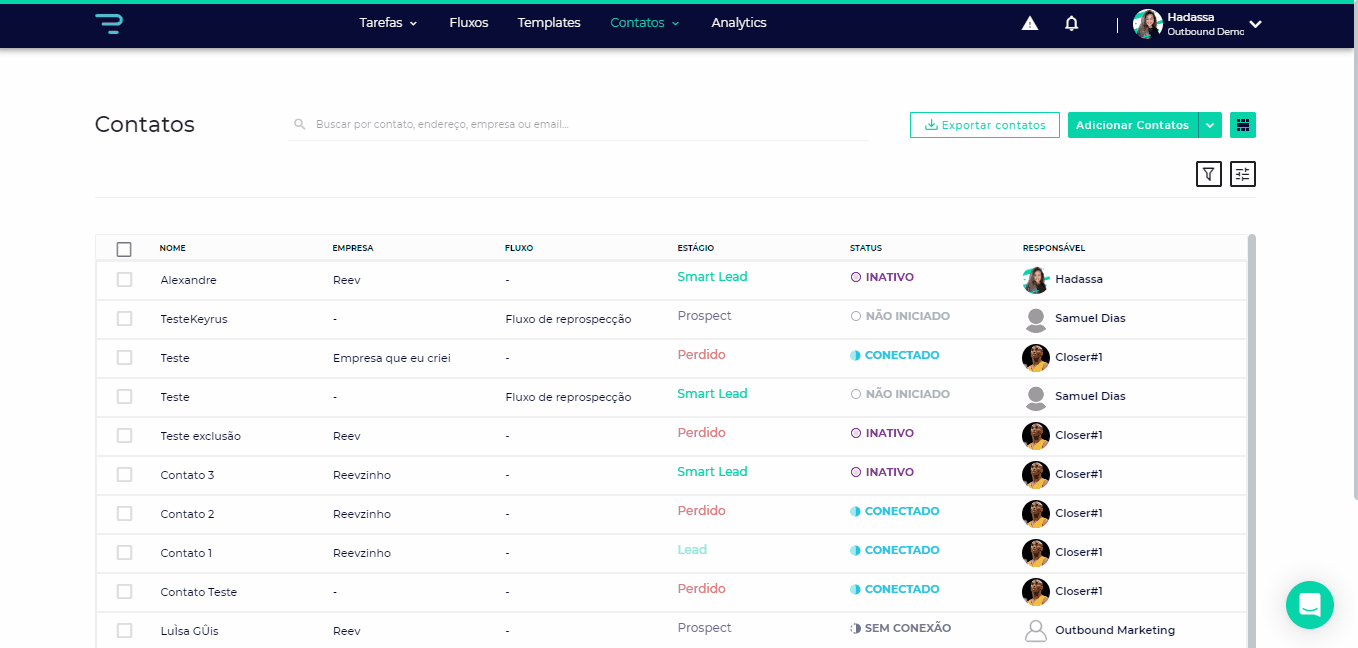The image size is (1358, 648).
Task: Click Hadassa's profile avatar in the header
Action: pyautogui.click(x=1147, y=24)
